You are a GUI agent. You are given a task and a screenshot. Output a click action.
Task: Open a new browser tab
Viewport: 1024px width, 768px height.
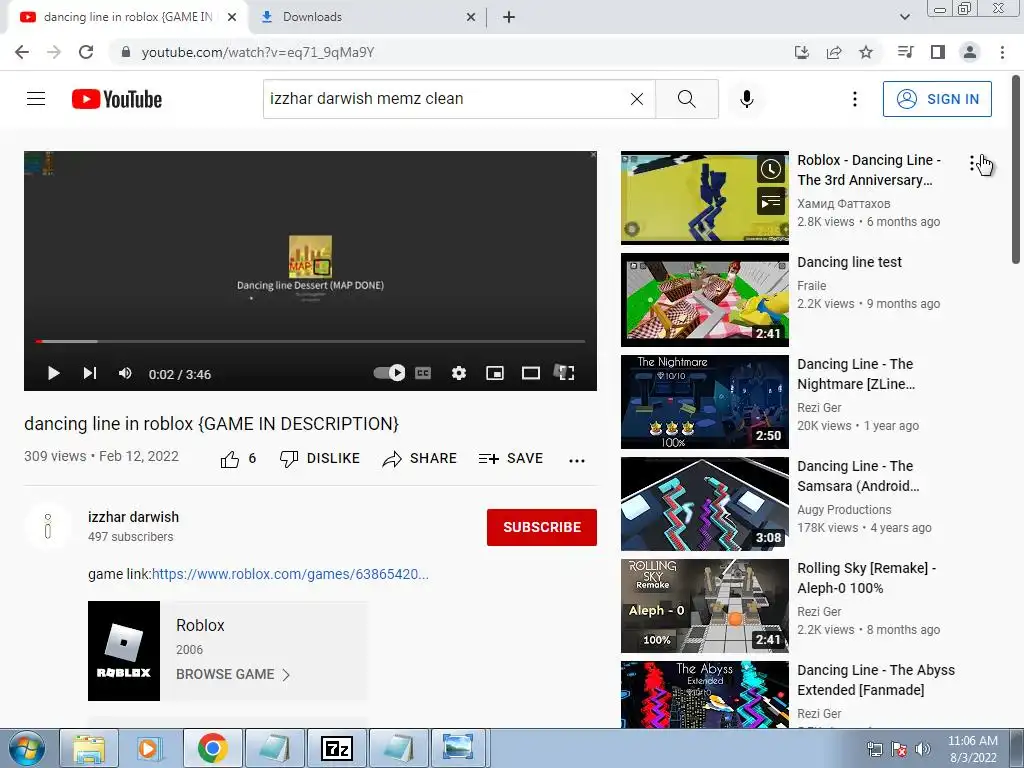pos(509,18)
